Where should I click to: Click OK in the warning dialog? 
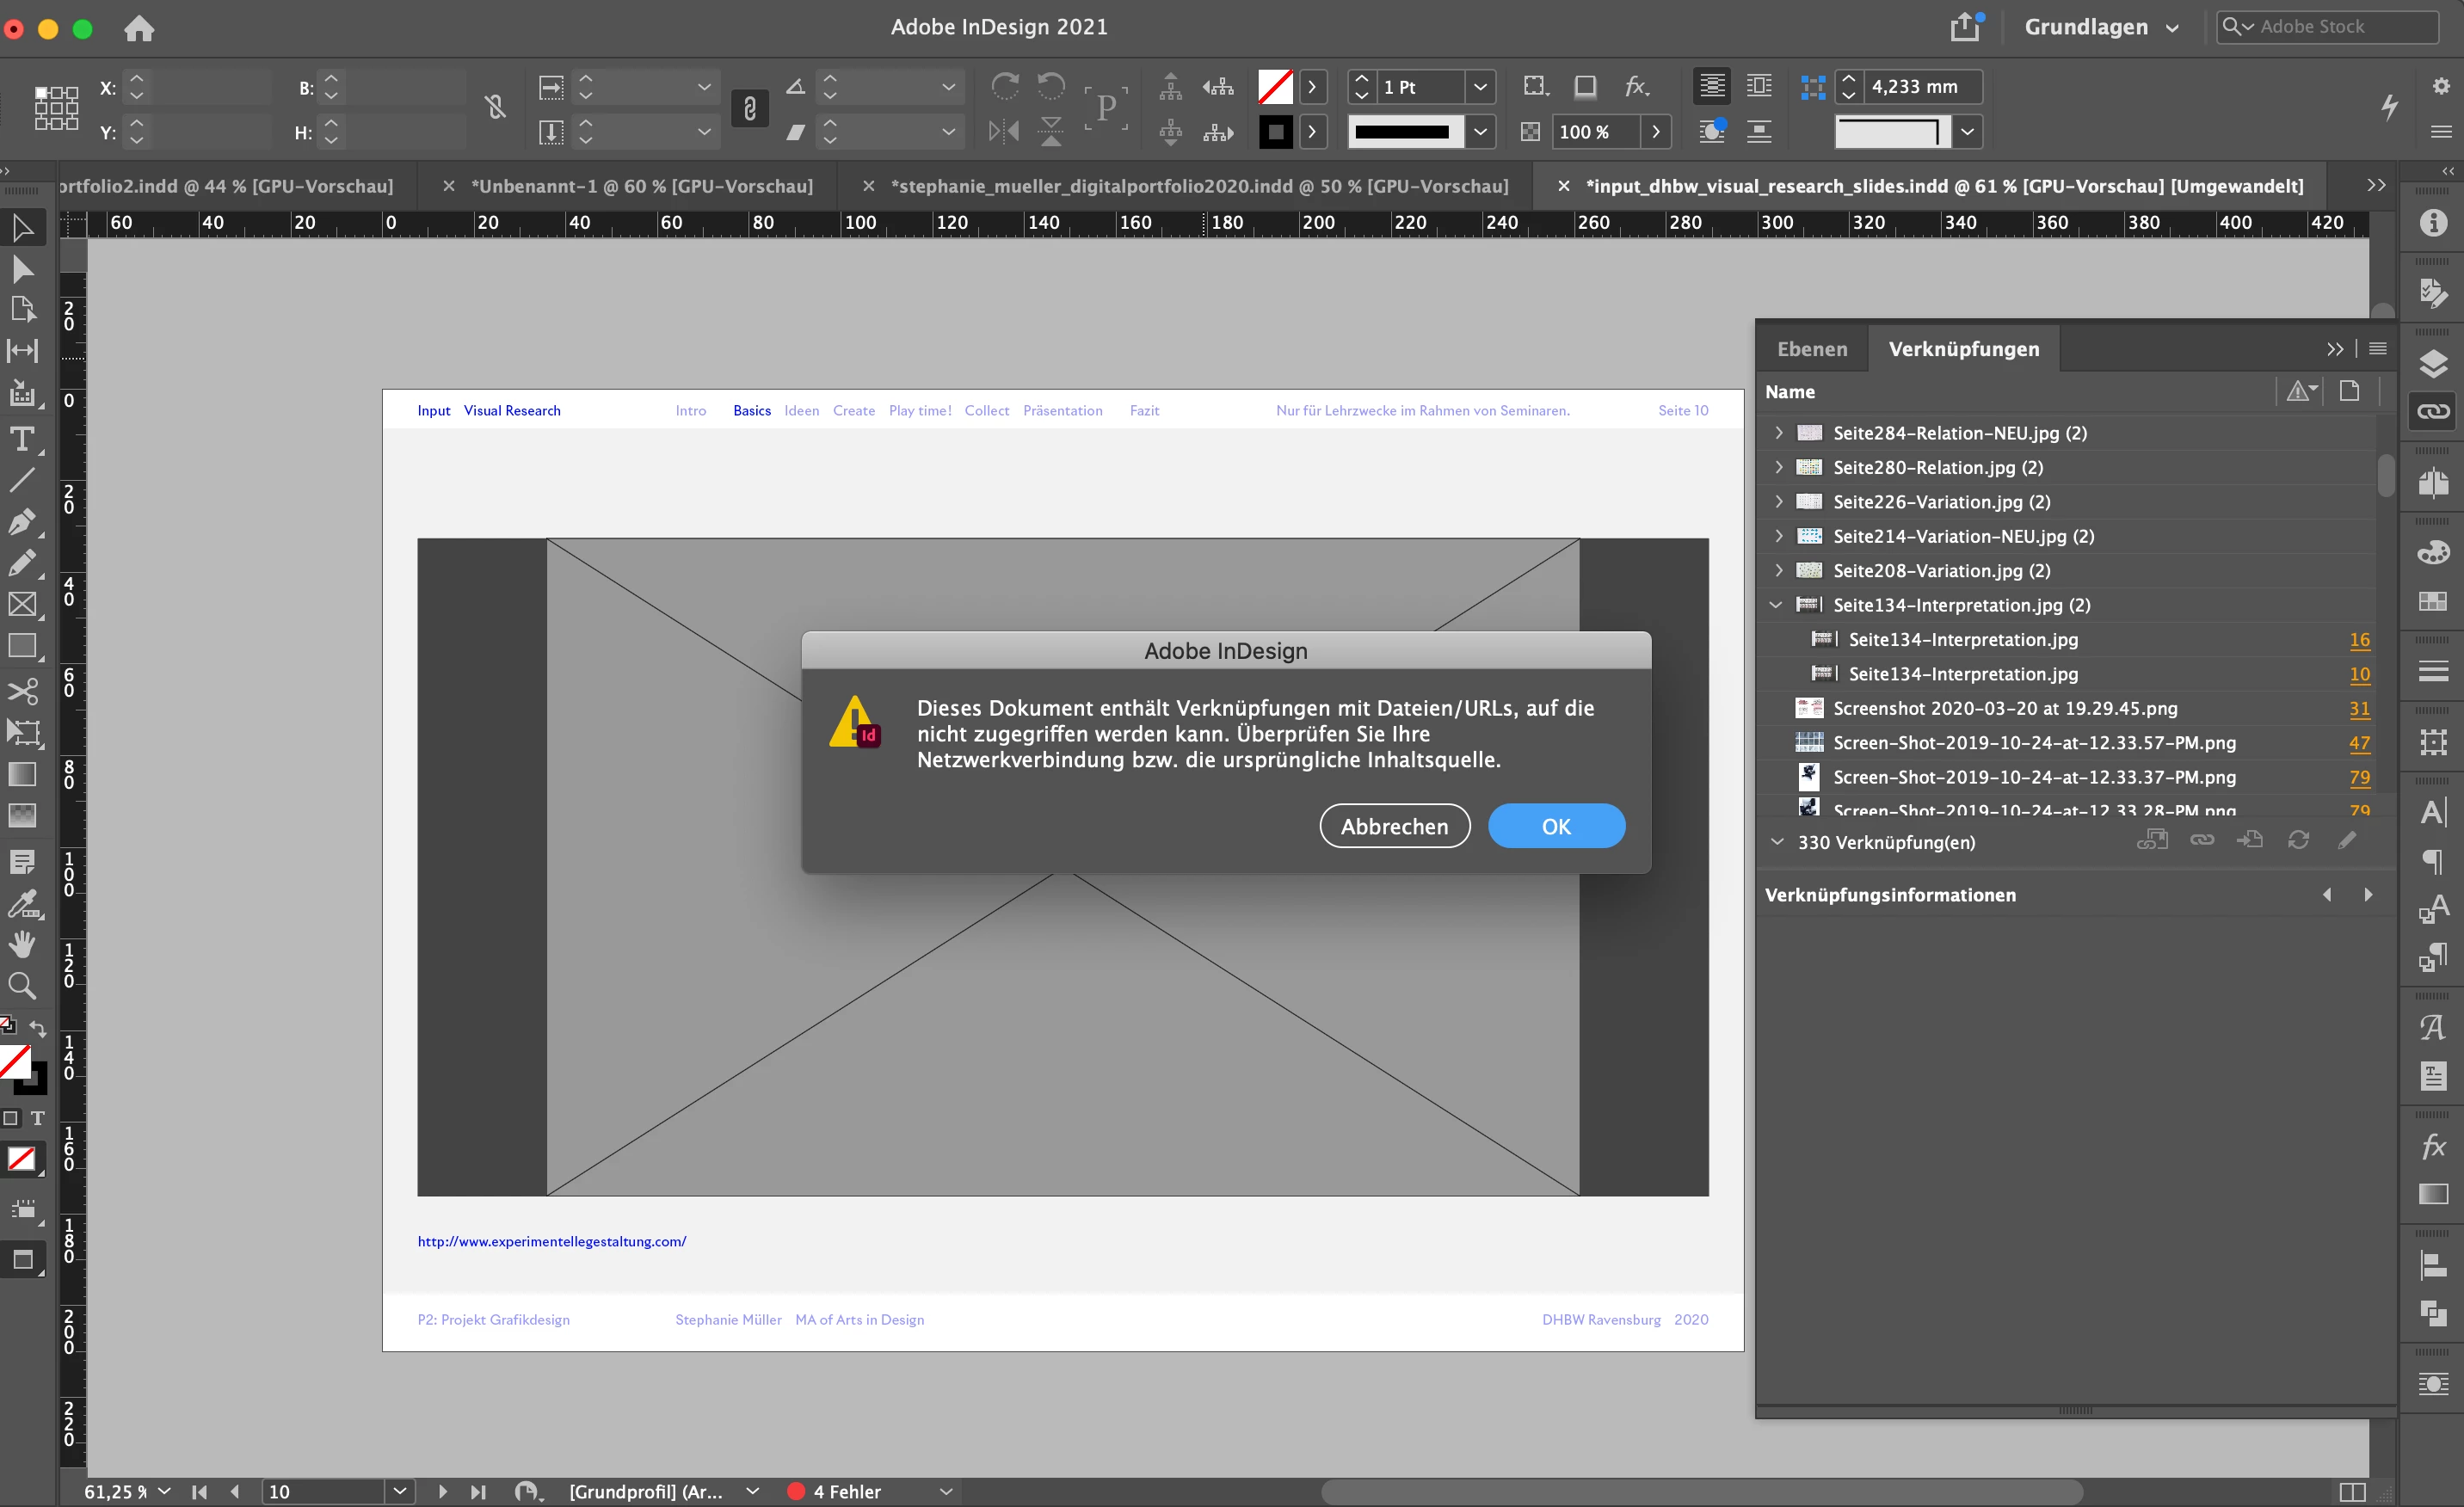1555,827
